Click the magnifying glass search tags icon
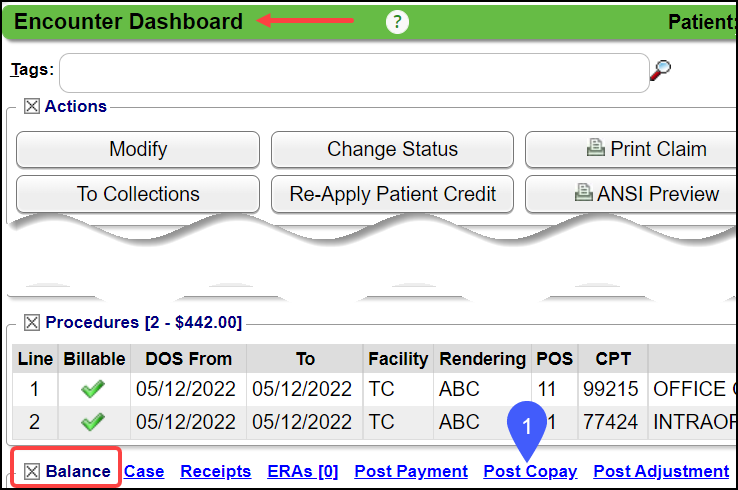The height and width of the screenshot is (490, 738). tap(660, 70)
